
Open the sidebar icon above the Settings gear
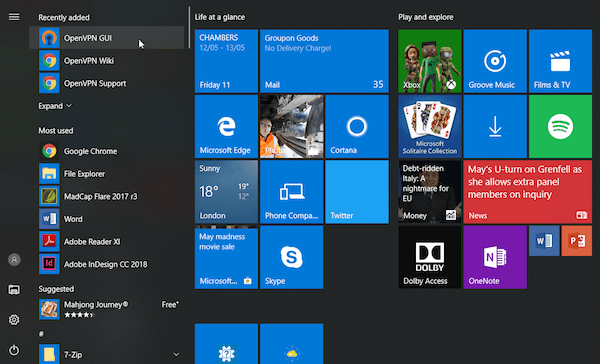pyautogui.click(x=14, y=290)
